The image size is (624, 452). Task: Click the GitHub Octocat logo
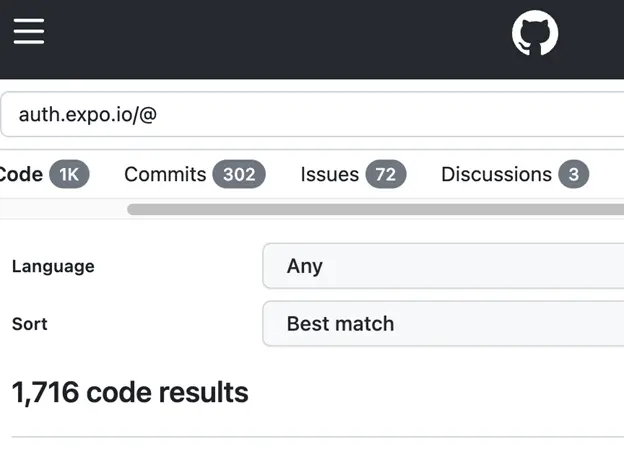tap(535, 34)
